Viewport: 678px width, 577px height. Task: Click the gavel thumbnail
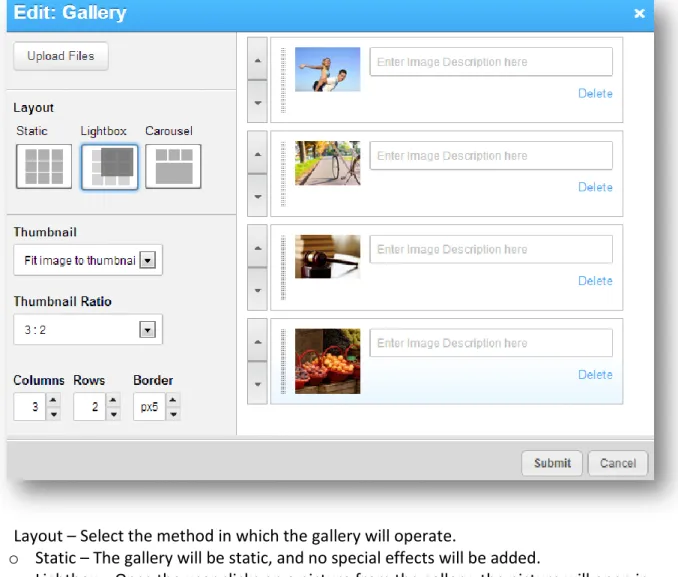(x=327, y=256)
